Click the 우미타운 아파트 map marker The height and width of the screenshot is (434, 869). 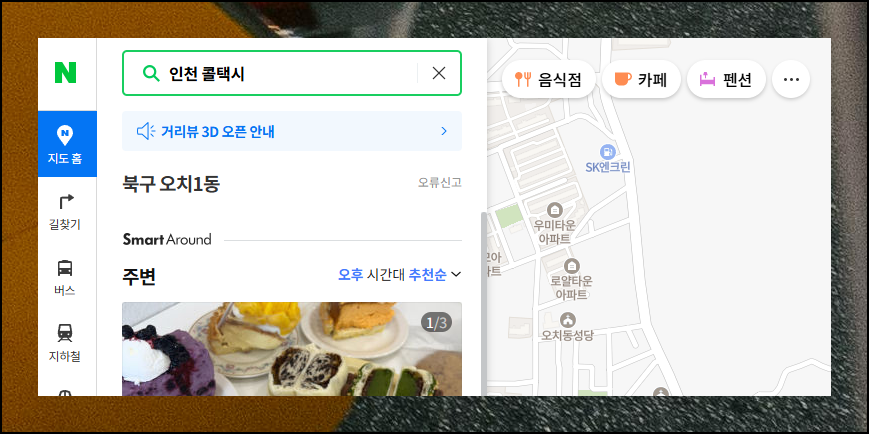(554, 210)
